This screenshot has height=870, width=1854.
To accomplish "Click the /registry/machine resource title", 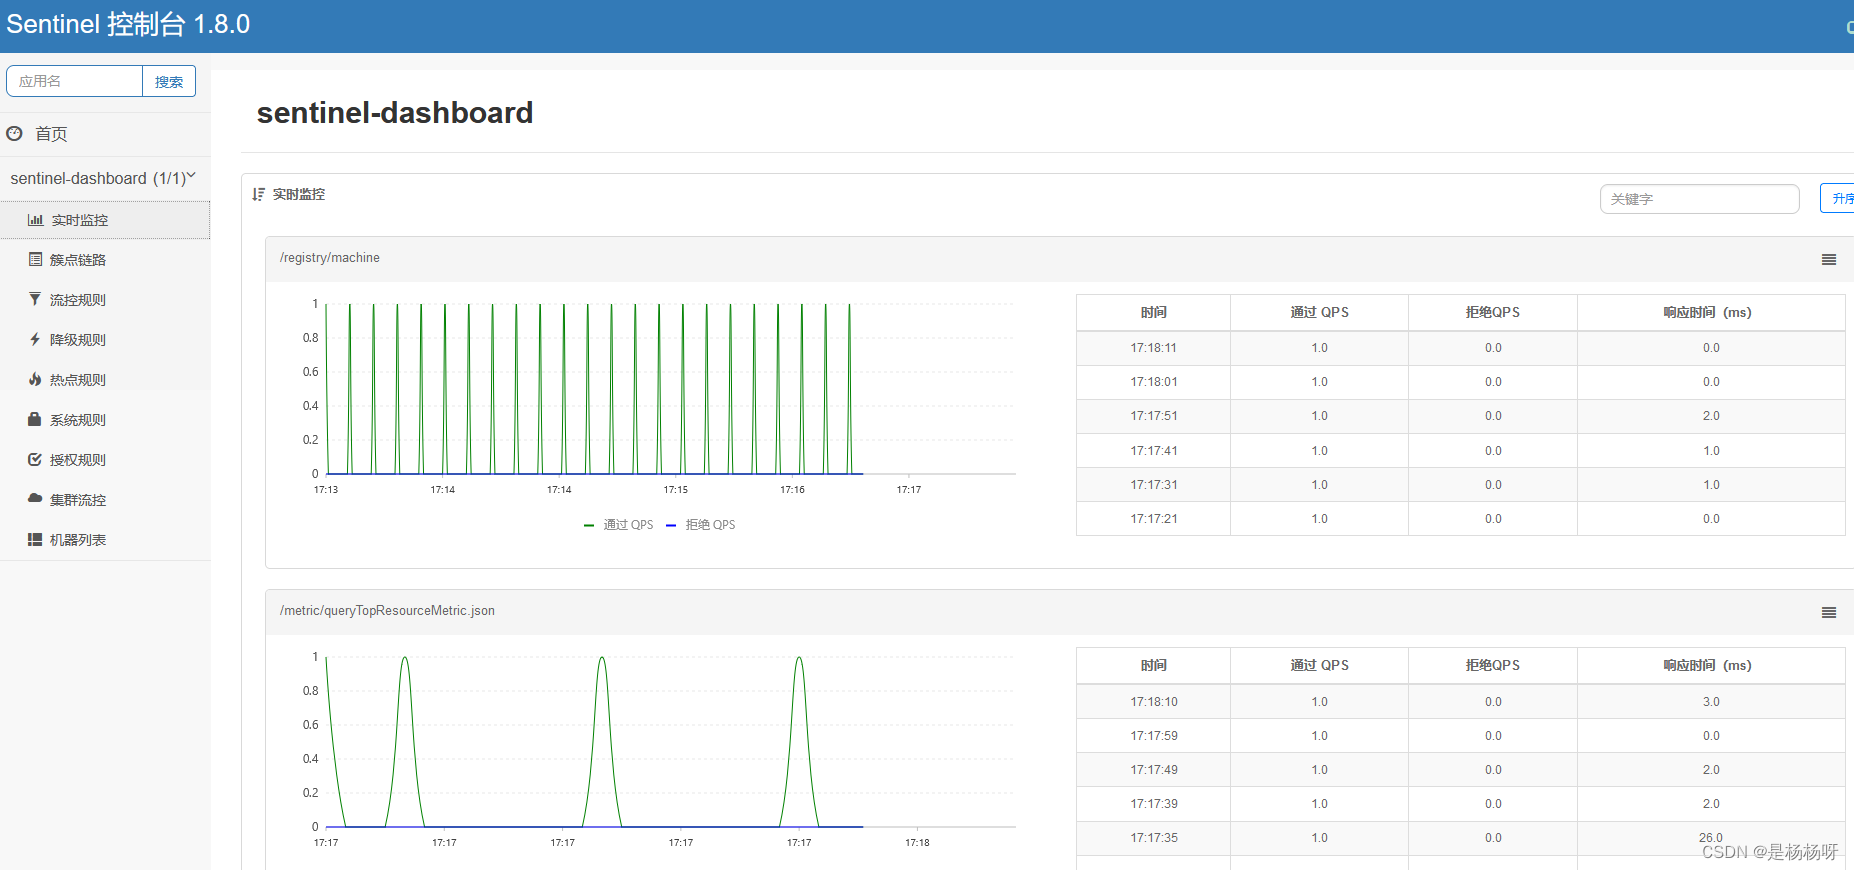I will point(330,258).
